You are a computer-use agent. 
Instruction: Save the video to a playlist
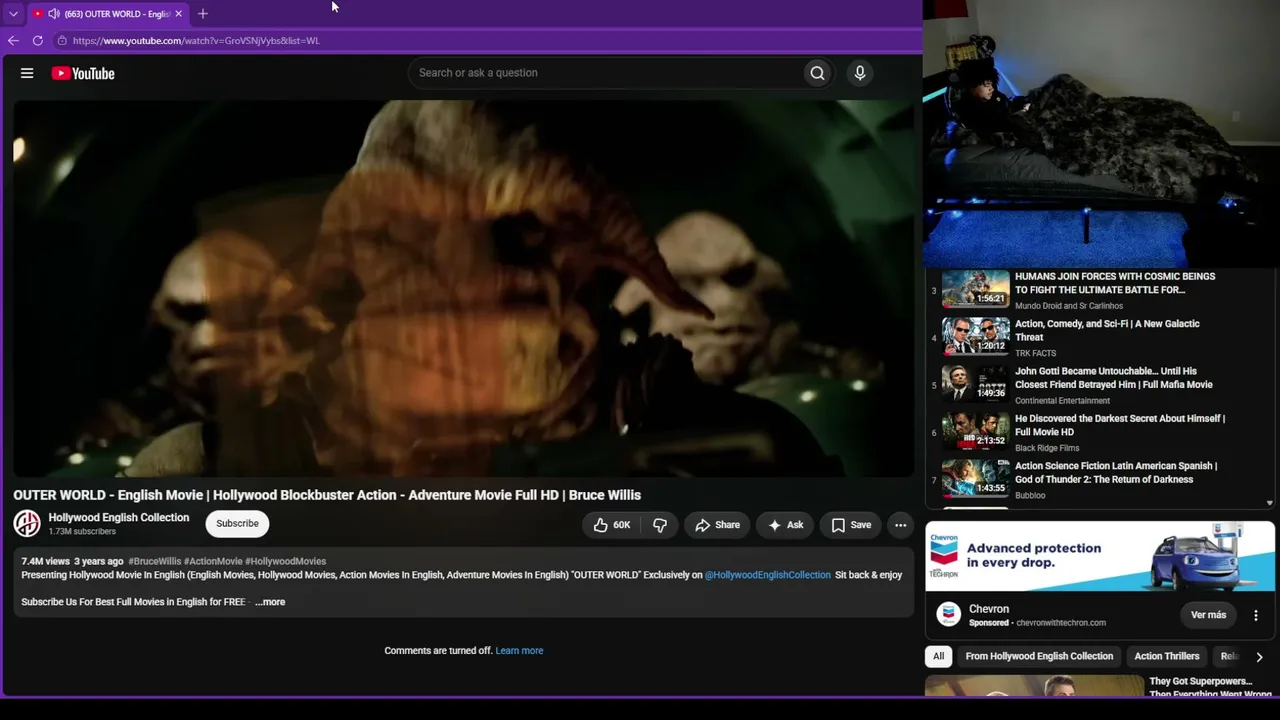[851, 525]
